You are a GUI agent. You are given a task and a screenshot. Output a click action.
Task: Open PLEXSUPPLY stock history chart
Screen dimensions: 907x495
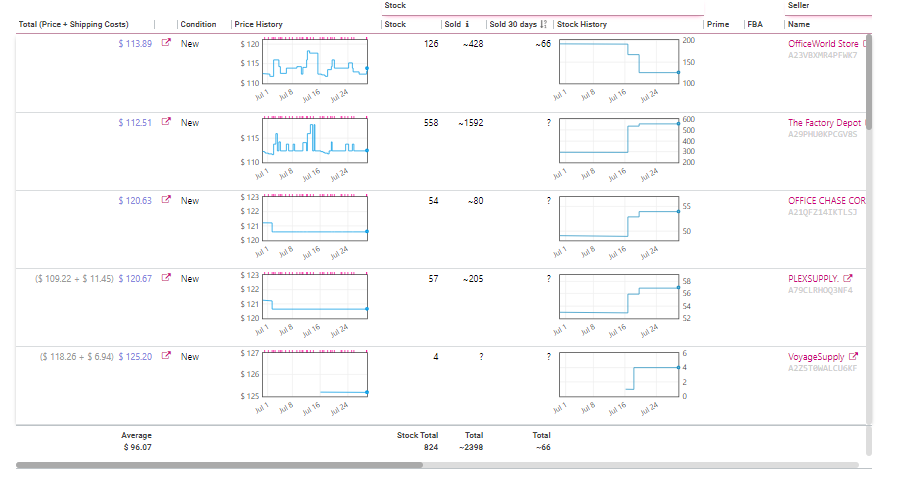coord(619,296)
